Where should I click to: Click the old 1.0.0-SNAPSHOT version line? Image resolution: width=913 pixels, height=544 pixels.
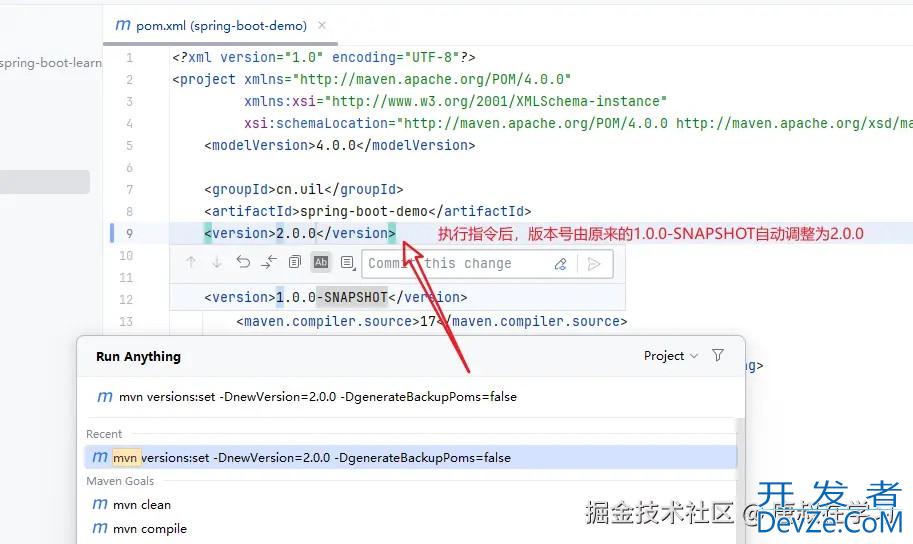(336, 298)
